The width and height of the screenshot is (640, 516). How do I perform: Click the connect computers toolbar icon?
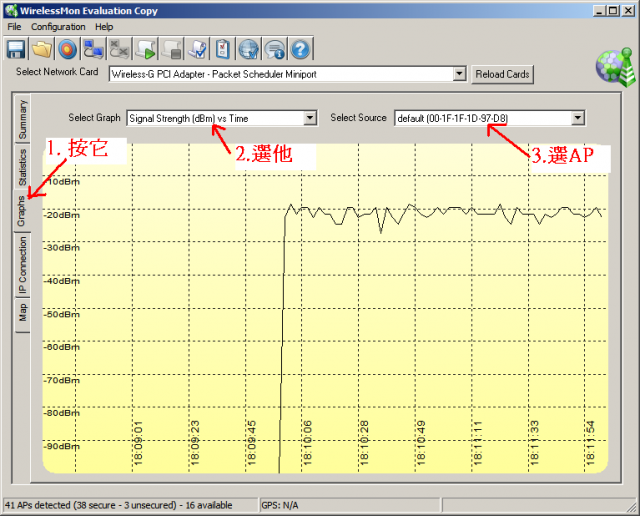(93, 49)
